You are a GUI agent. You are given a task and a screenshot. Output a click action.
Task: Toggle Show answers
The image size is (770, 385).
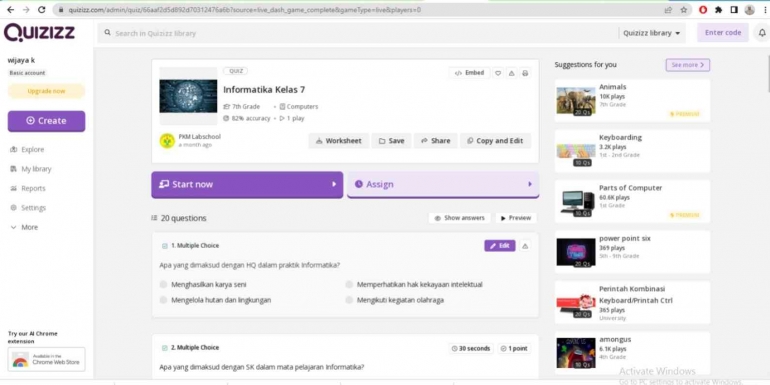click(x=460, y=218)
